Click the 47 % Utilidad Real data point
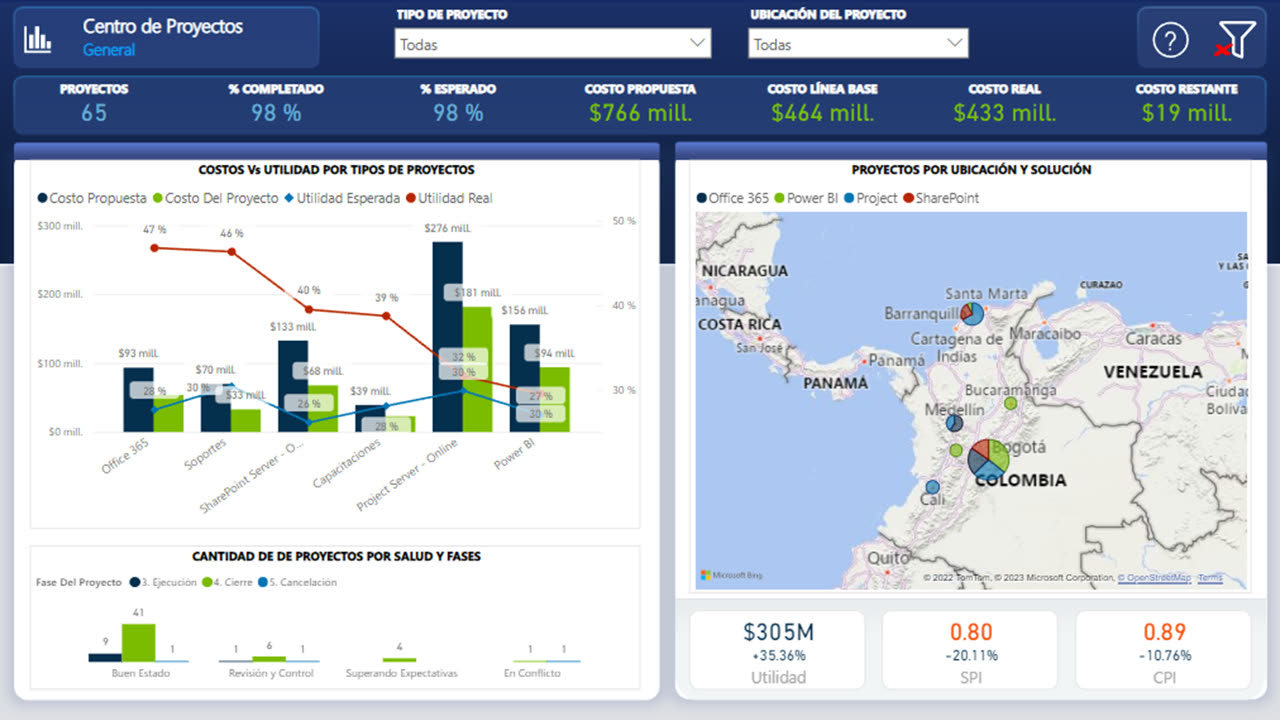 [154, 248]
